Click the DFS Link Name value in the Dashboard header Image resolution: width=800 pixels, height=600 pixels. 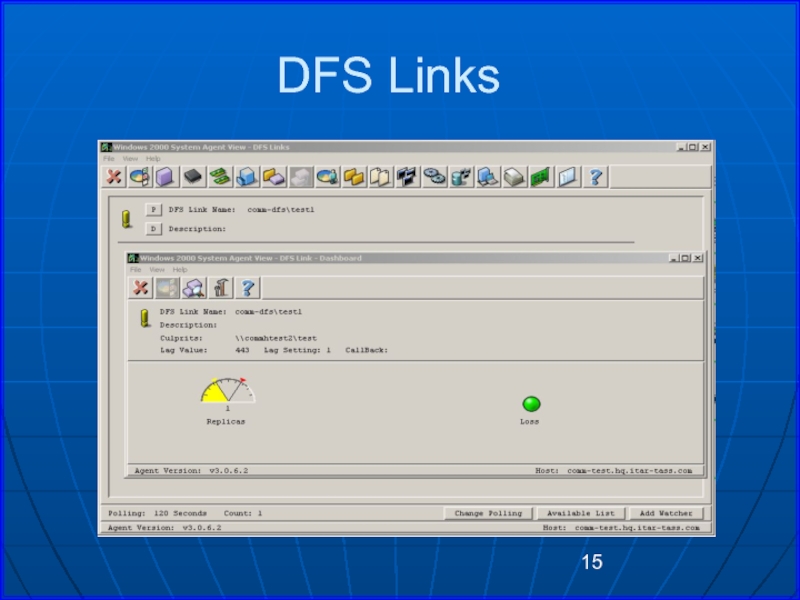268,312
